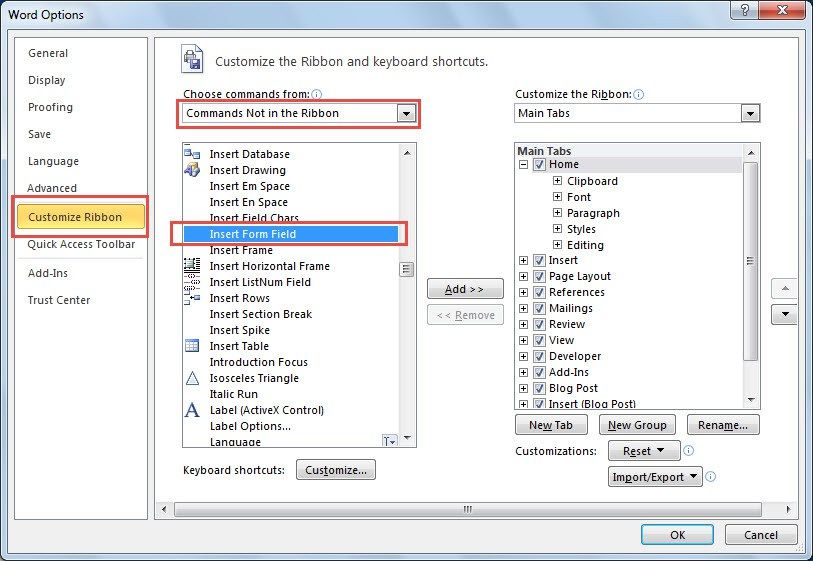Open the Choose commands from dropdown
Screen dimensions: 813x561
pos(406,113)
